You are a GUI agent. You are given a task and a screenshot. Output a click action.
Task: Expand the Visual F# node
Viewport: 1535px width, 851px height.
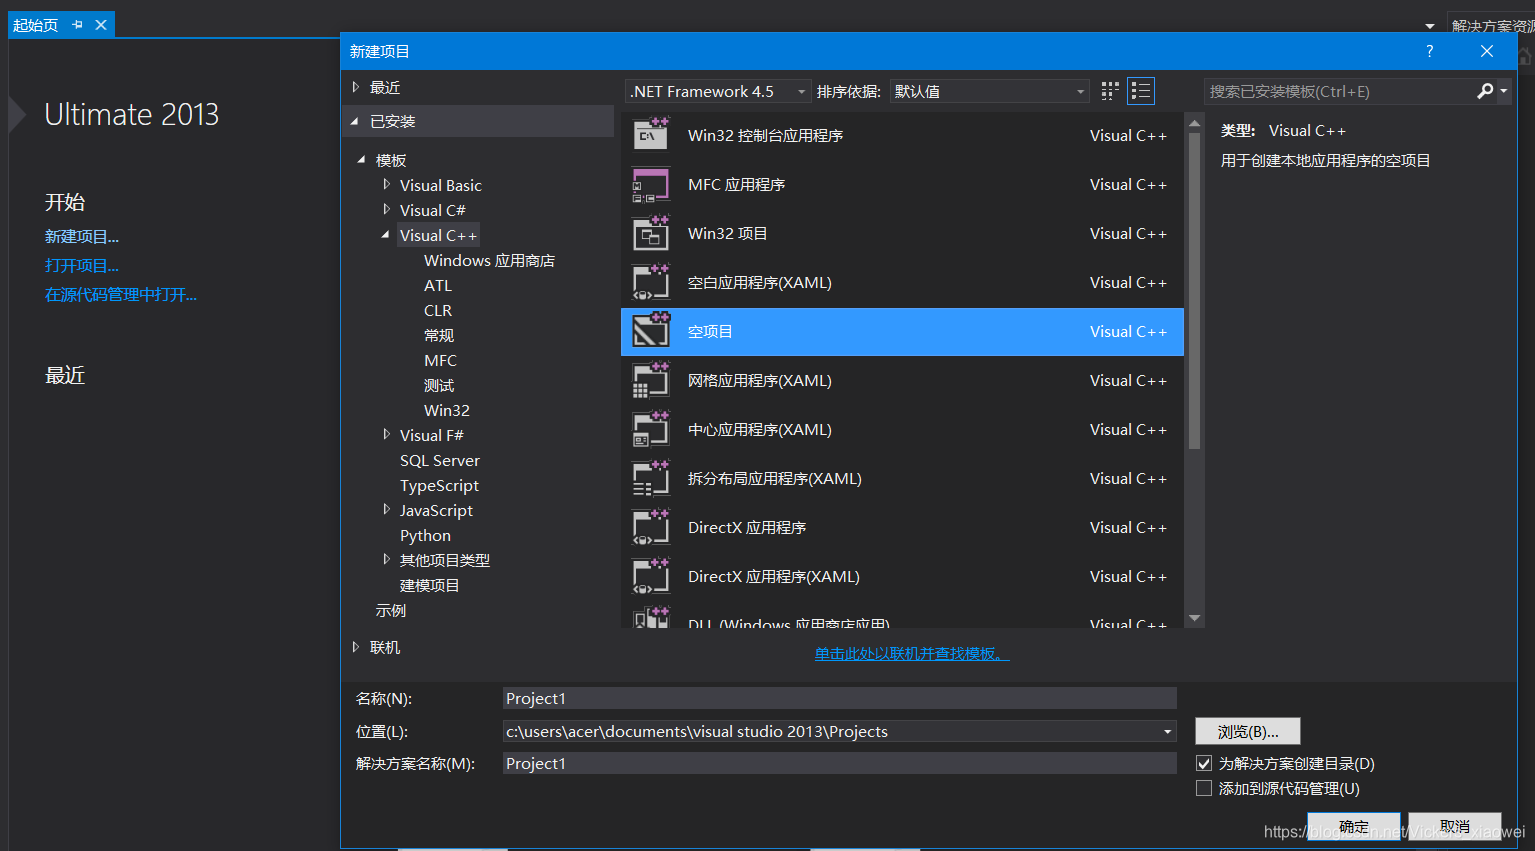point(386,434)
